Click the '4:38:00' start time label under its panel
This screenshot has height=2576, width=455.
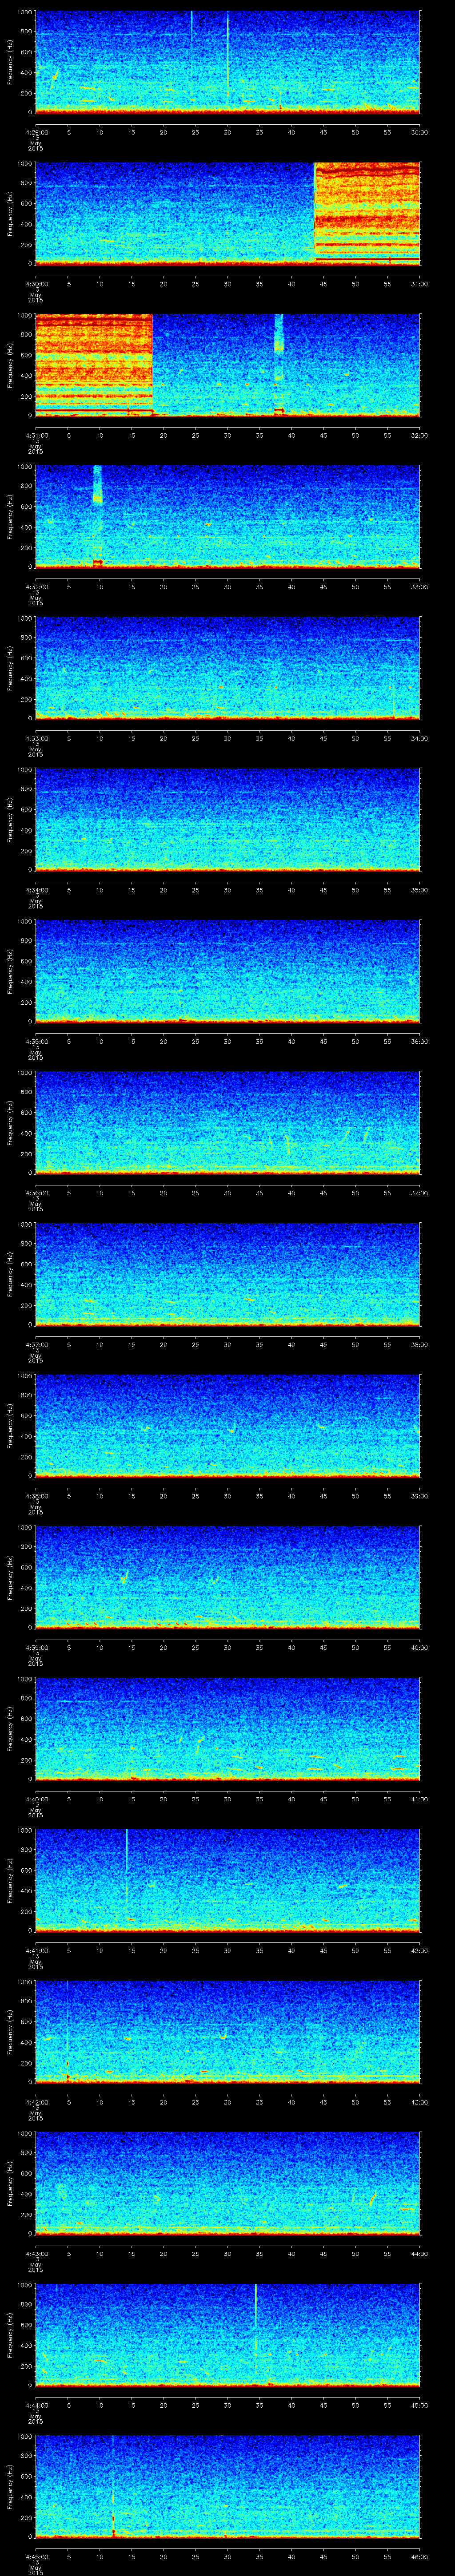[35, 1496]
